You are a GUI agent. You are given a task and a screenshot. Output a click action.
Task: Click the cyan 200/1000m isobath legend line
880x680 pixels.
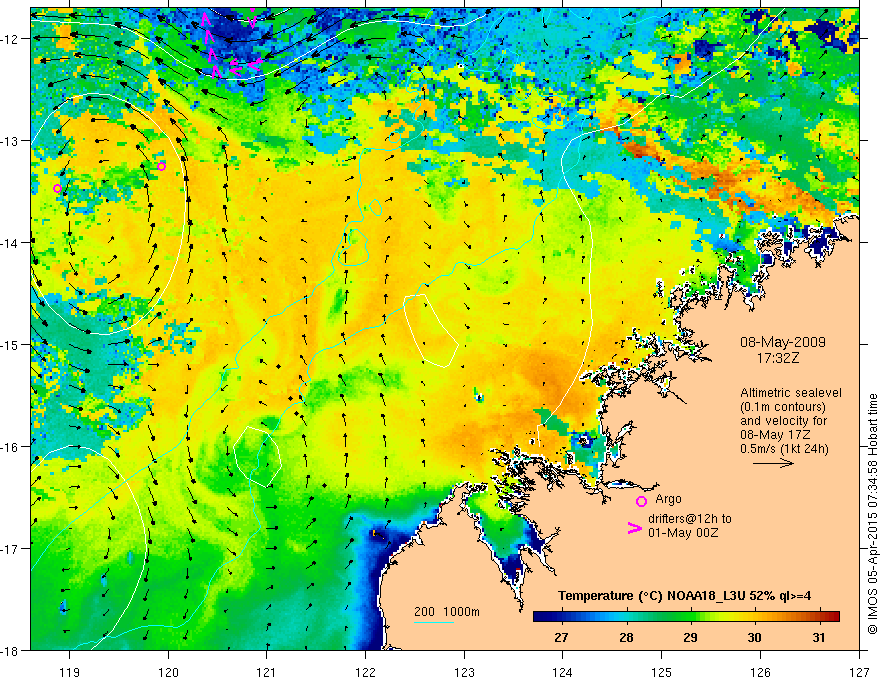click(434, 622)
